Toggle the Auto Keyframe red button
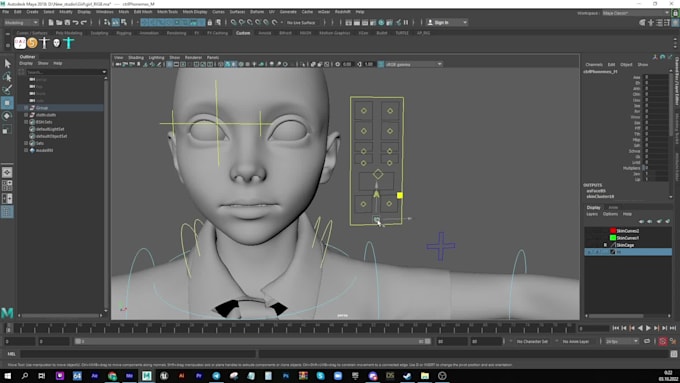 coord(663,341)
